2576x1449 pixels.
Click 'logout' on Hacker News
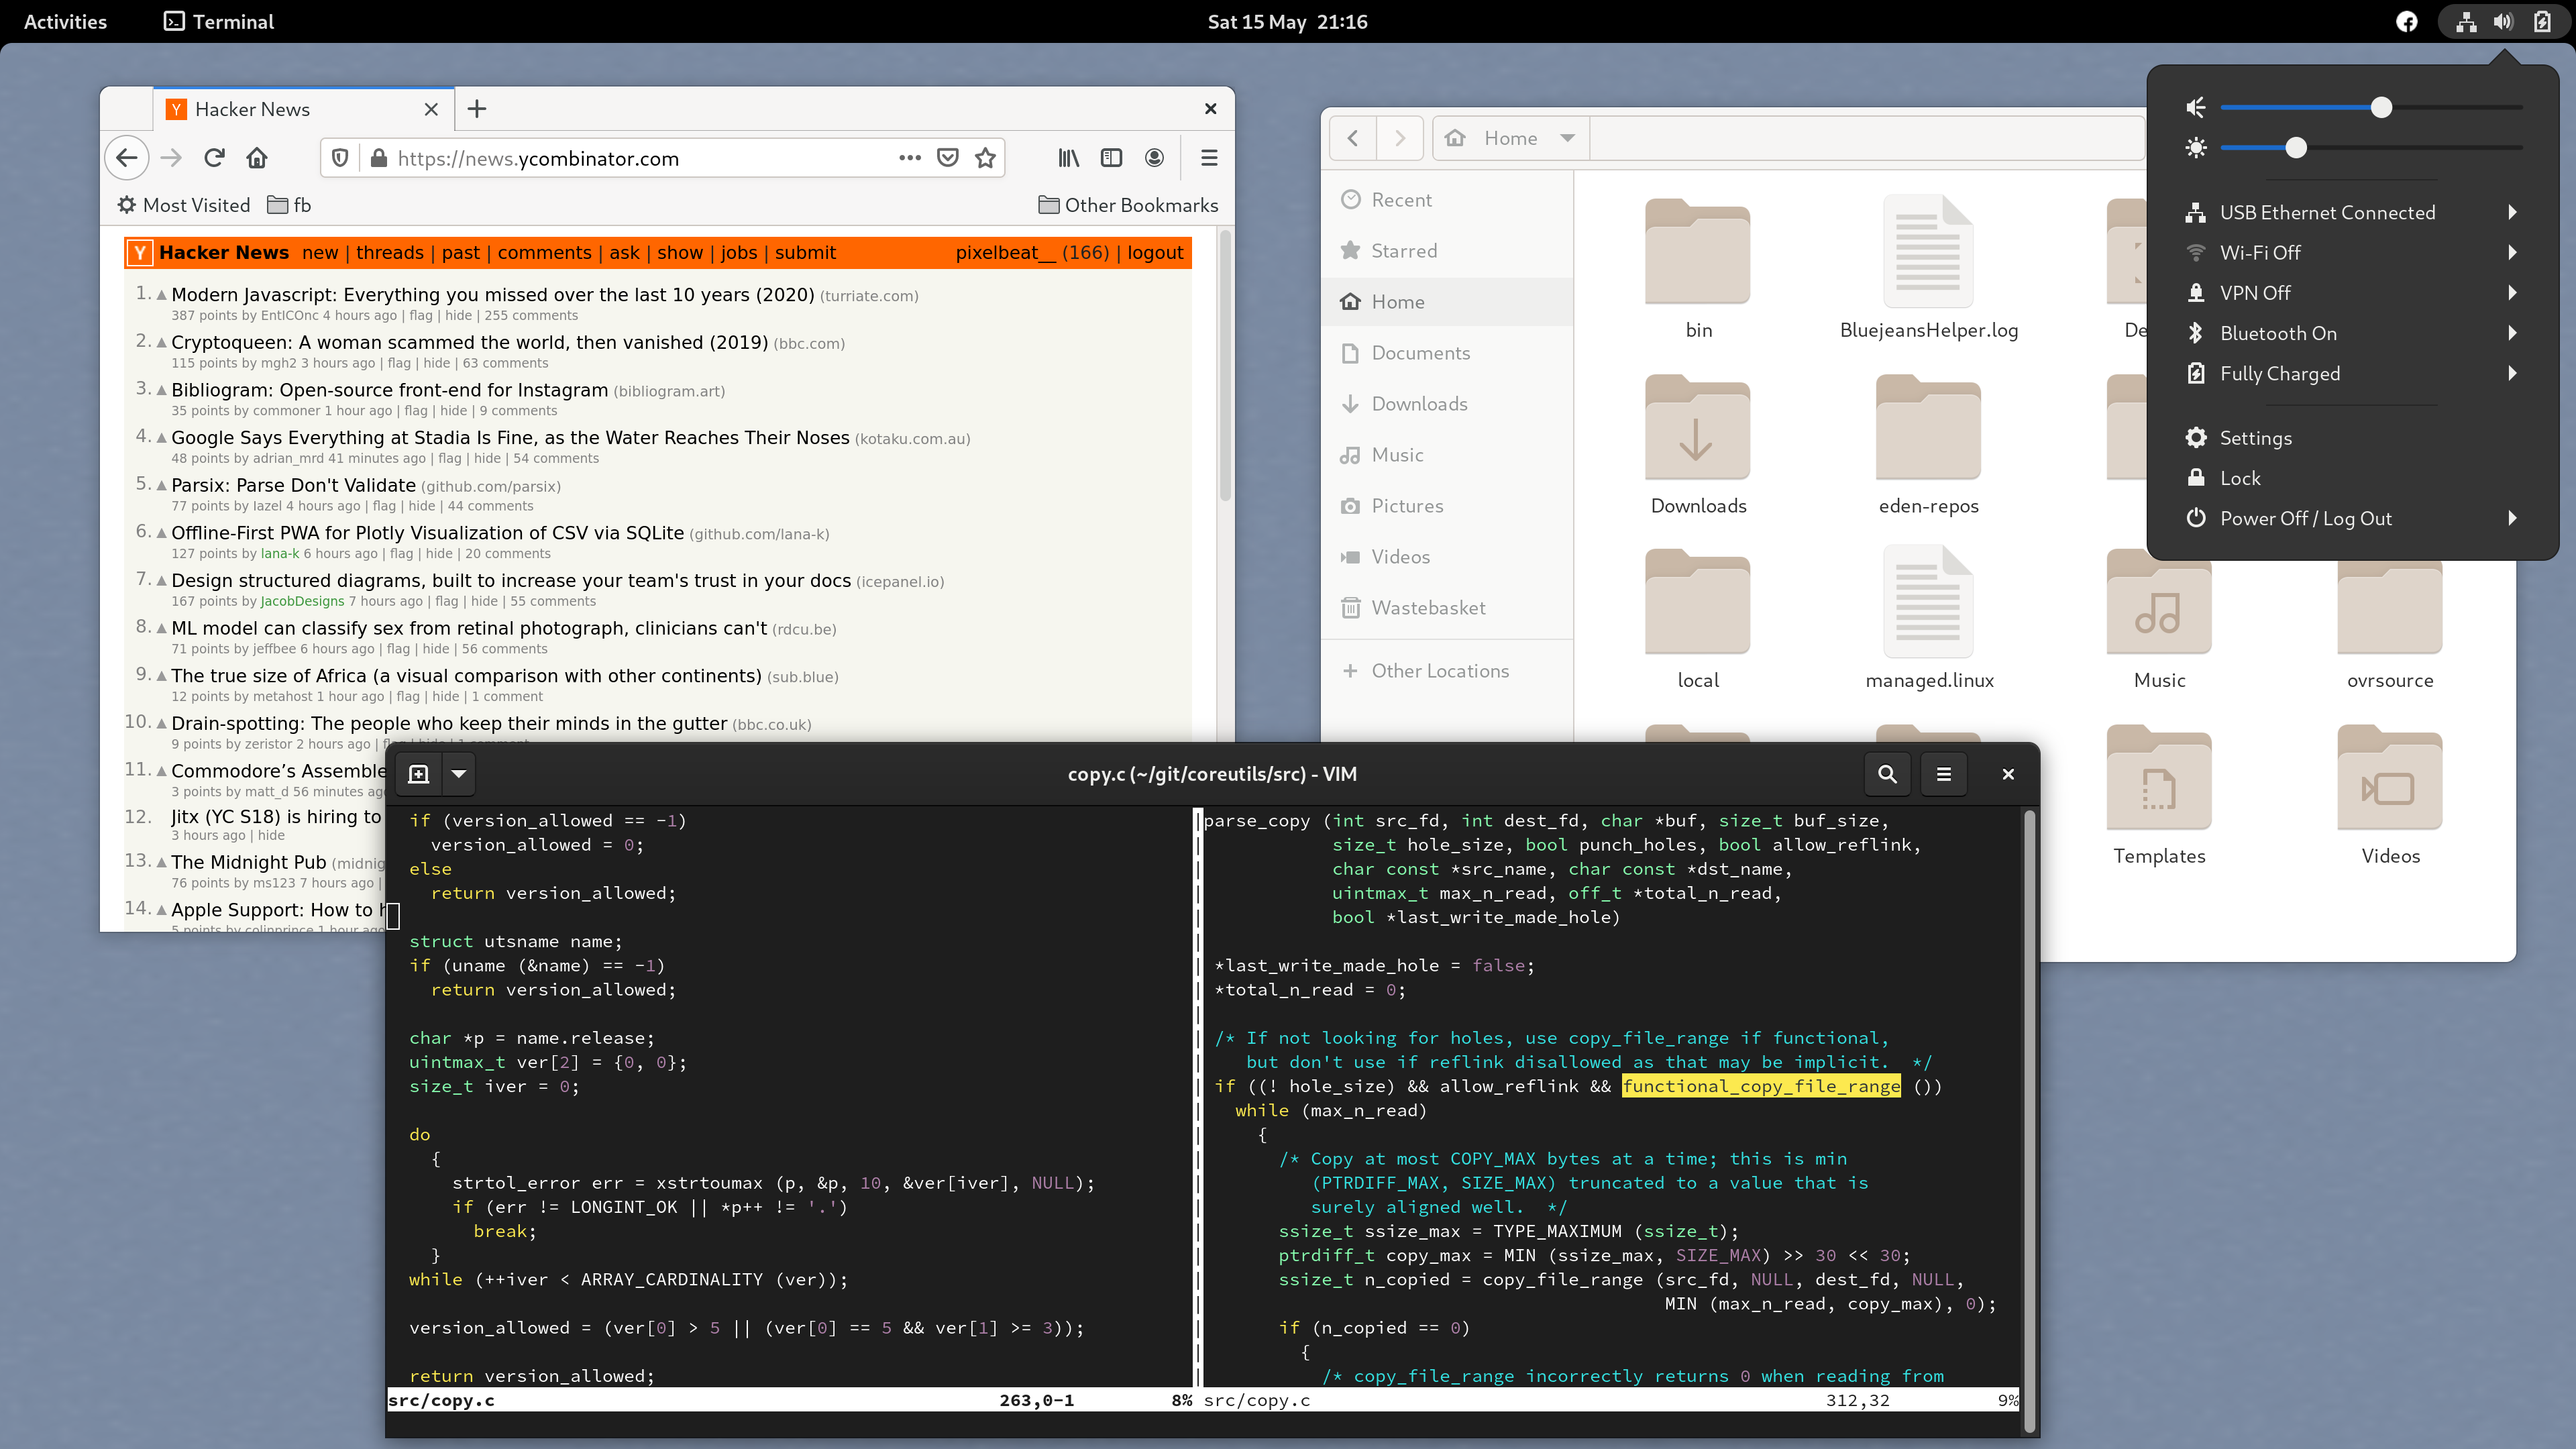(1155, 253)
